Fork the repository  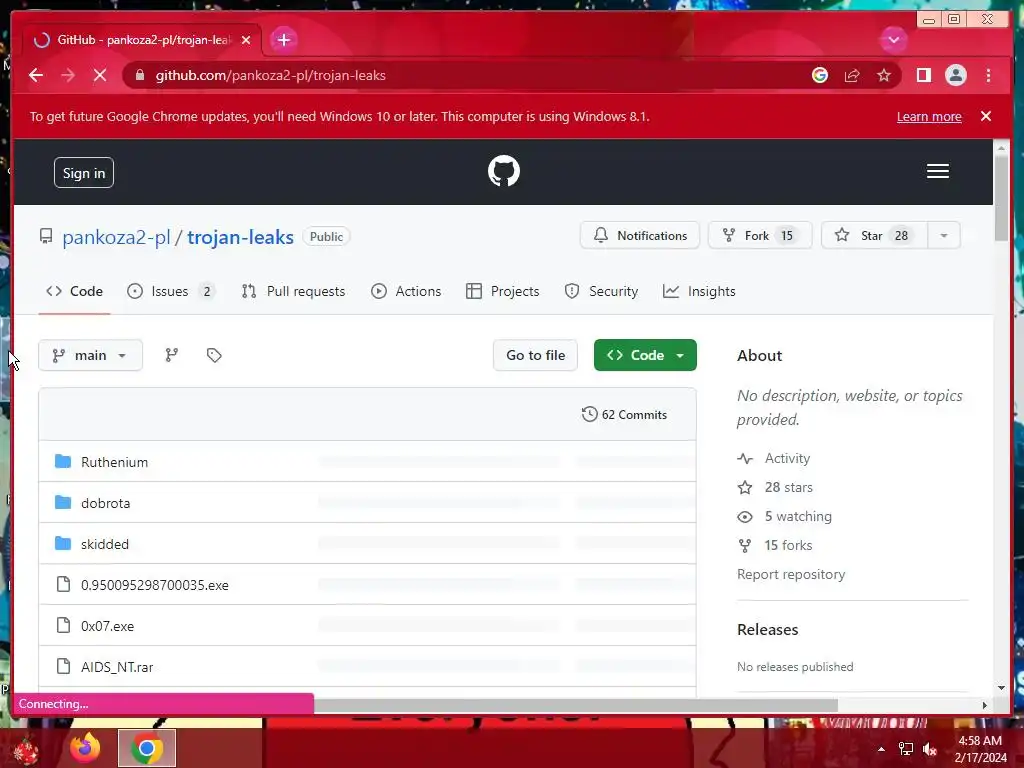pyautogui.click(x=760, y=236)
